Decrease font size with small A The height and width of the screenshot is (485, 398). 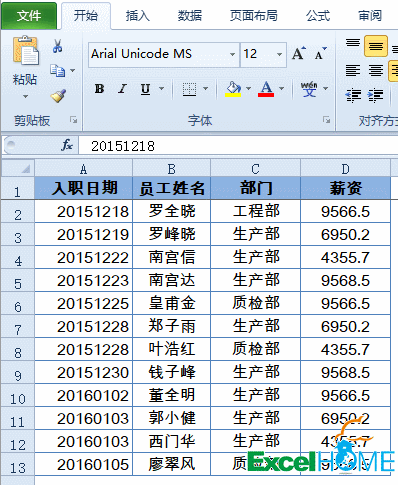pos(321,53)
